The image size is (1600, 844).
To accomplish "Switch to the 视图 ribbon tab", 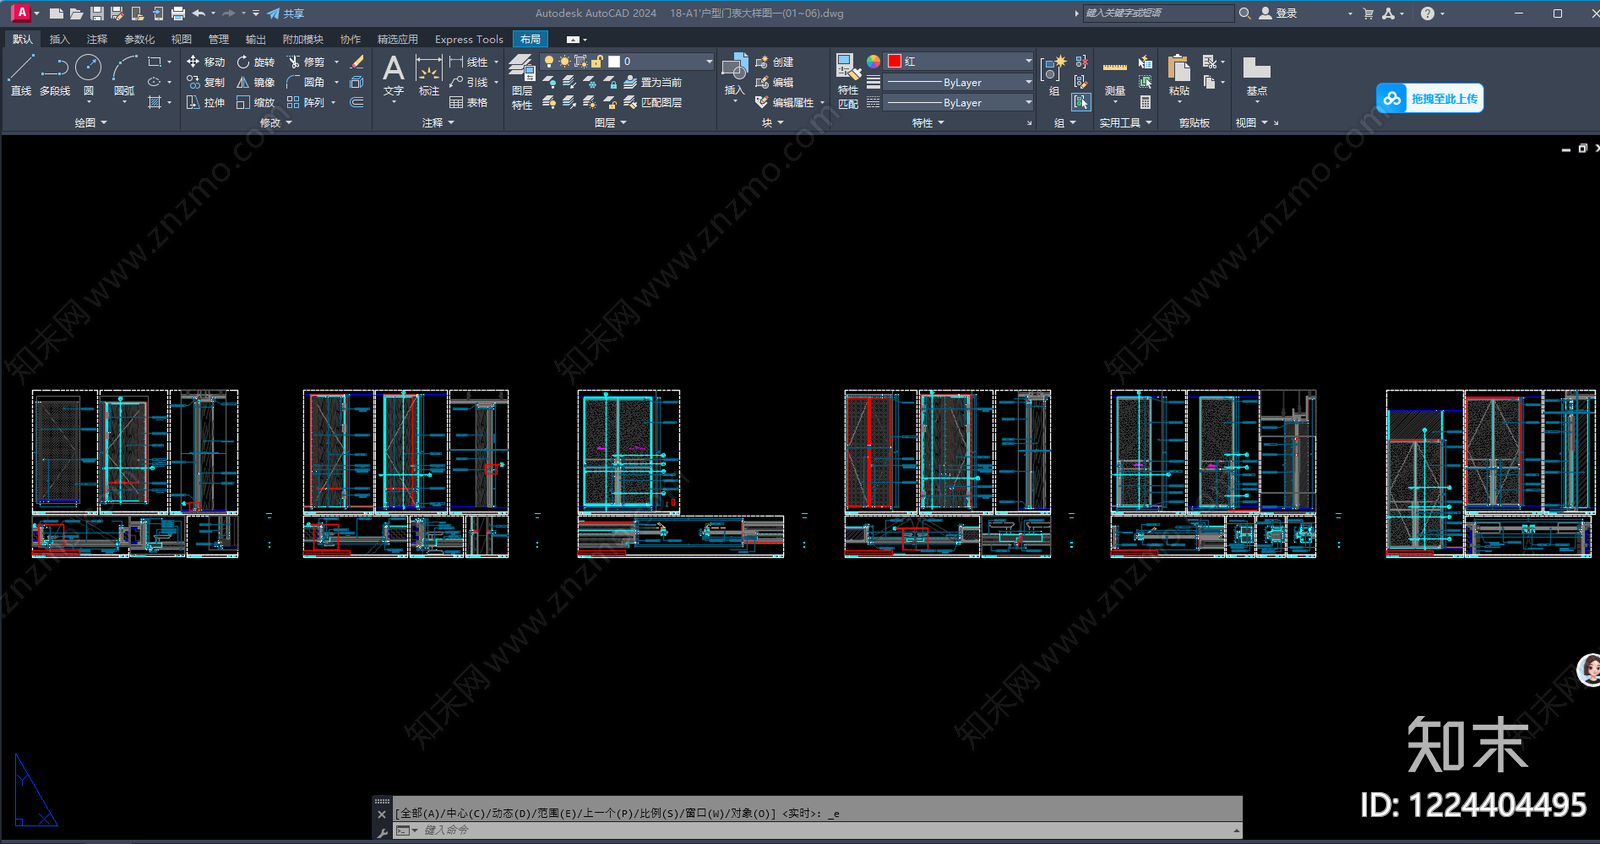I will [x=181, y=39].
